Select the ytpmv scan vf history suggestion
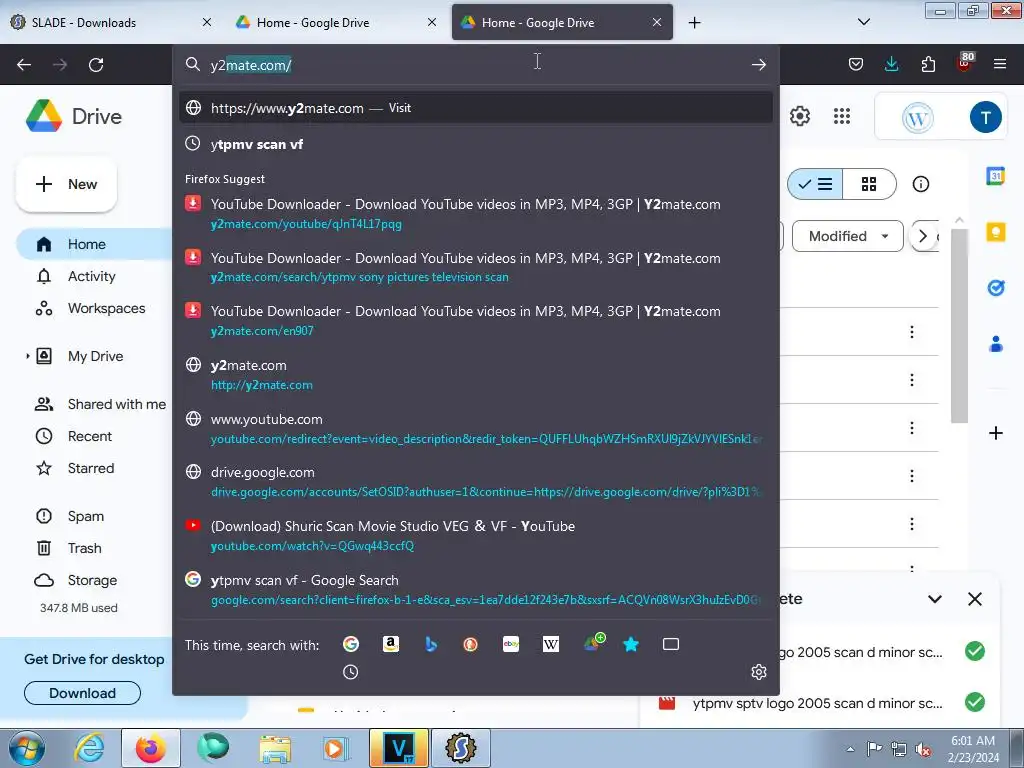The width and height of the screenshot is (1024, 768). coord(476,144)
